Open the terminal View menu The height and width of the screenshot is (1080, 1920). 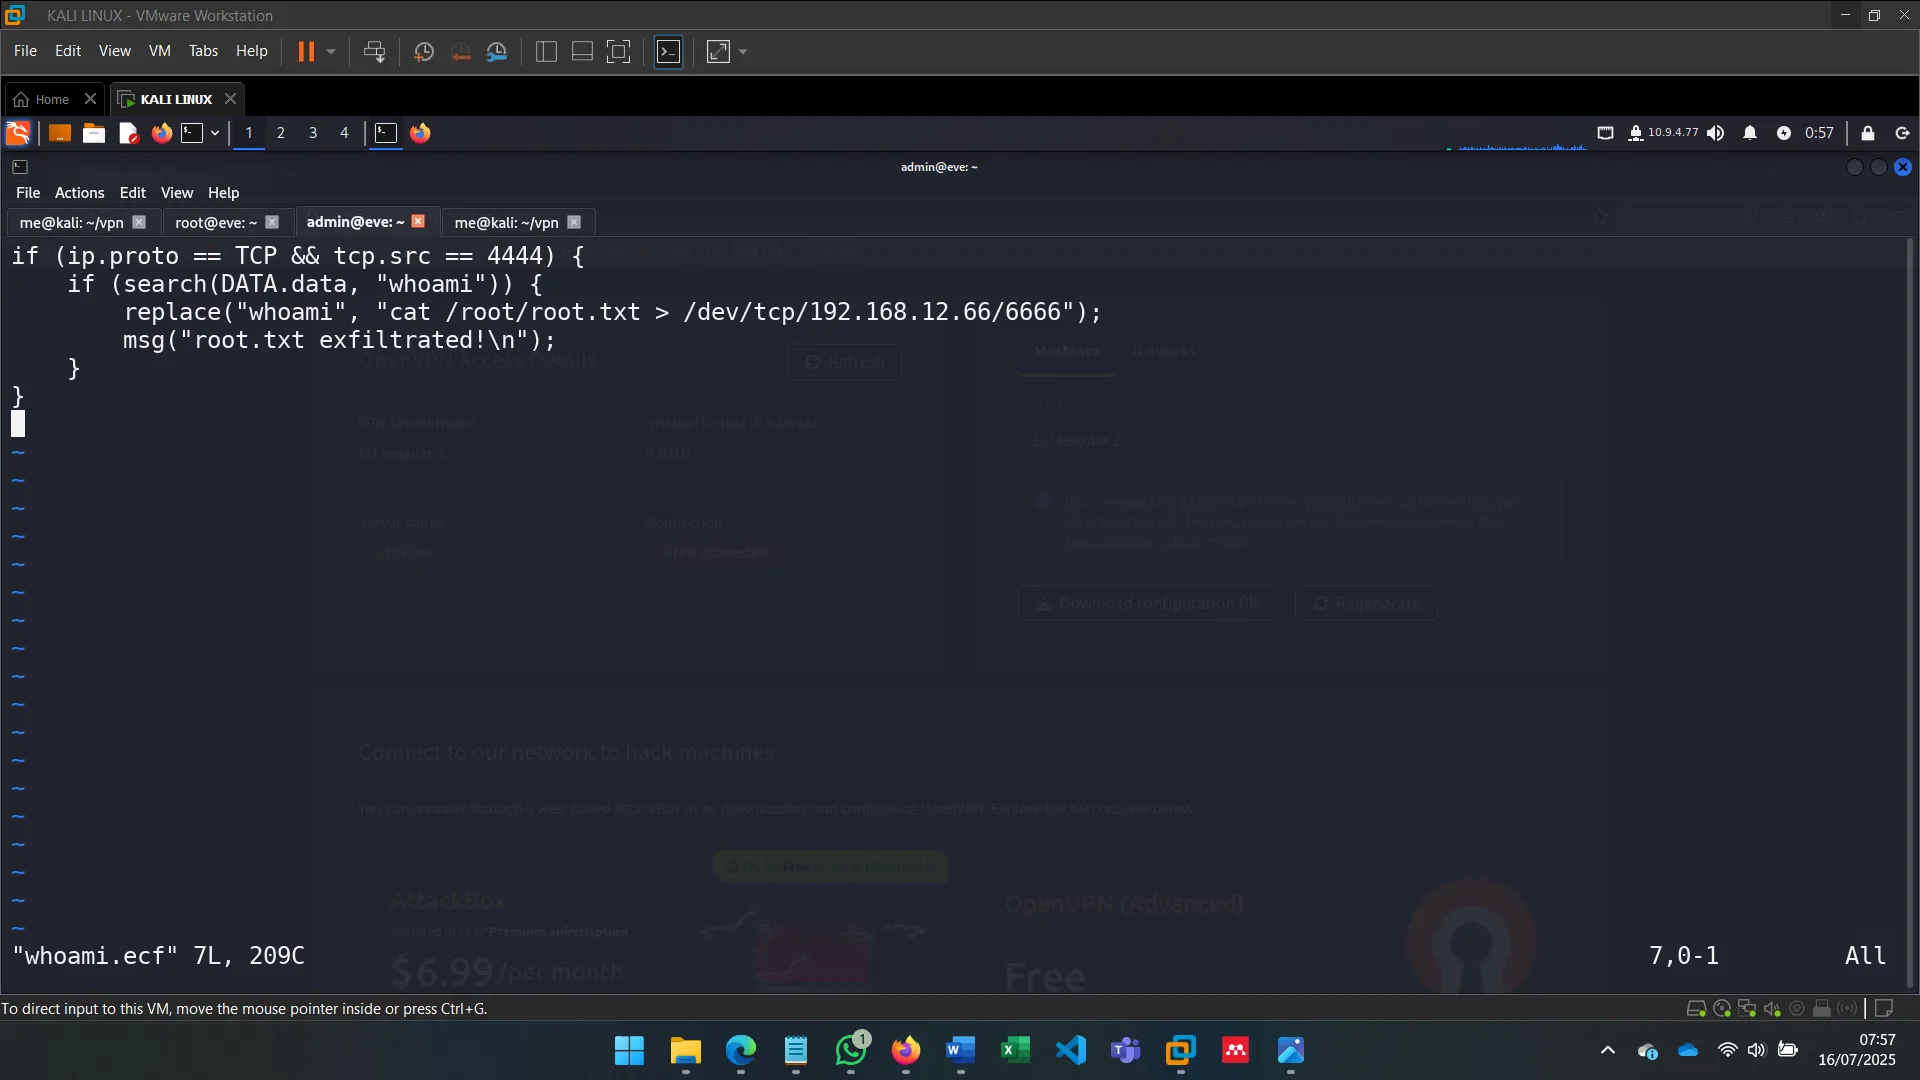pos(177,192)
